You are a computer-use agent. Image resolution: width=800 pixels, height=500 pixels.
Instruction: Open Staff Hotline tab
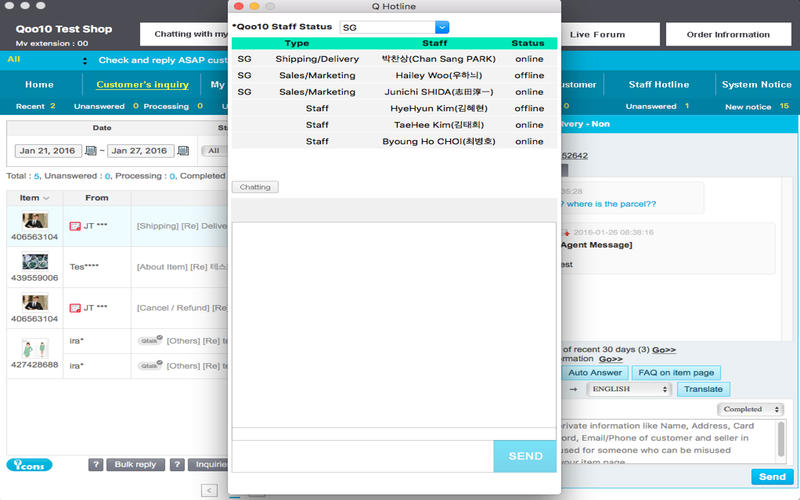(659, 85)
